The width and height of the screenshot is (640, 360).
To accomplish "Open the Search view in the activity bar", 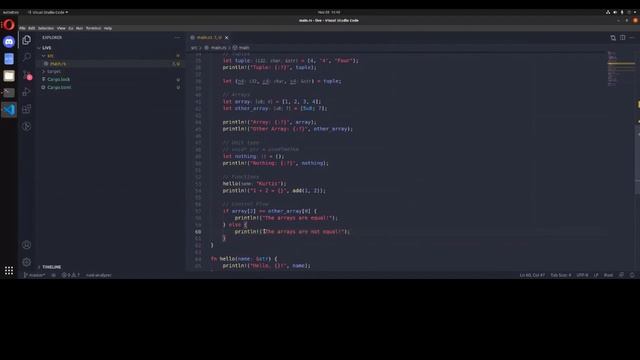I will click(x=27, y=57).
